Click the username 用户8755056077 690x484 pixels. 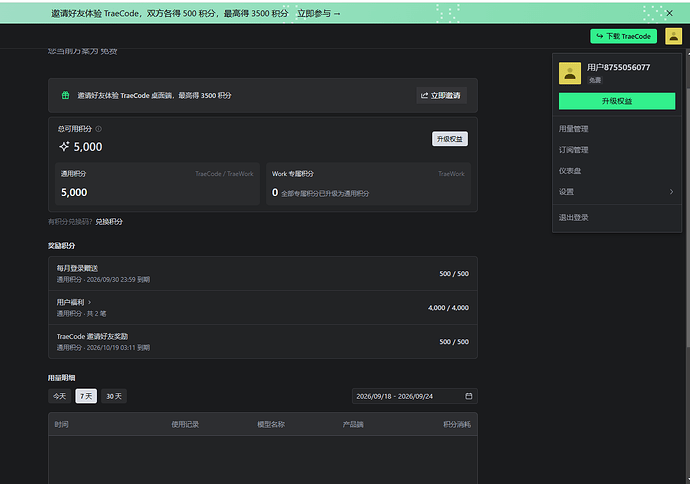point(618,67)
